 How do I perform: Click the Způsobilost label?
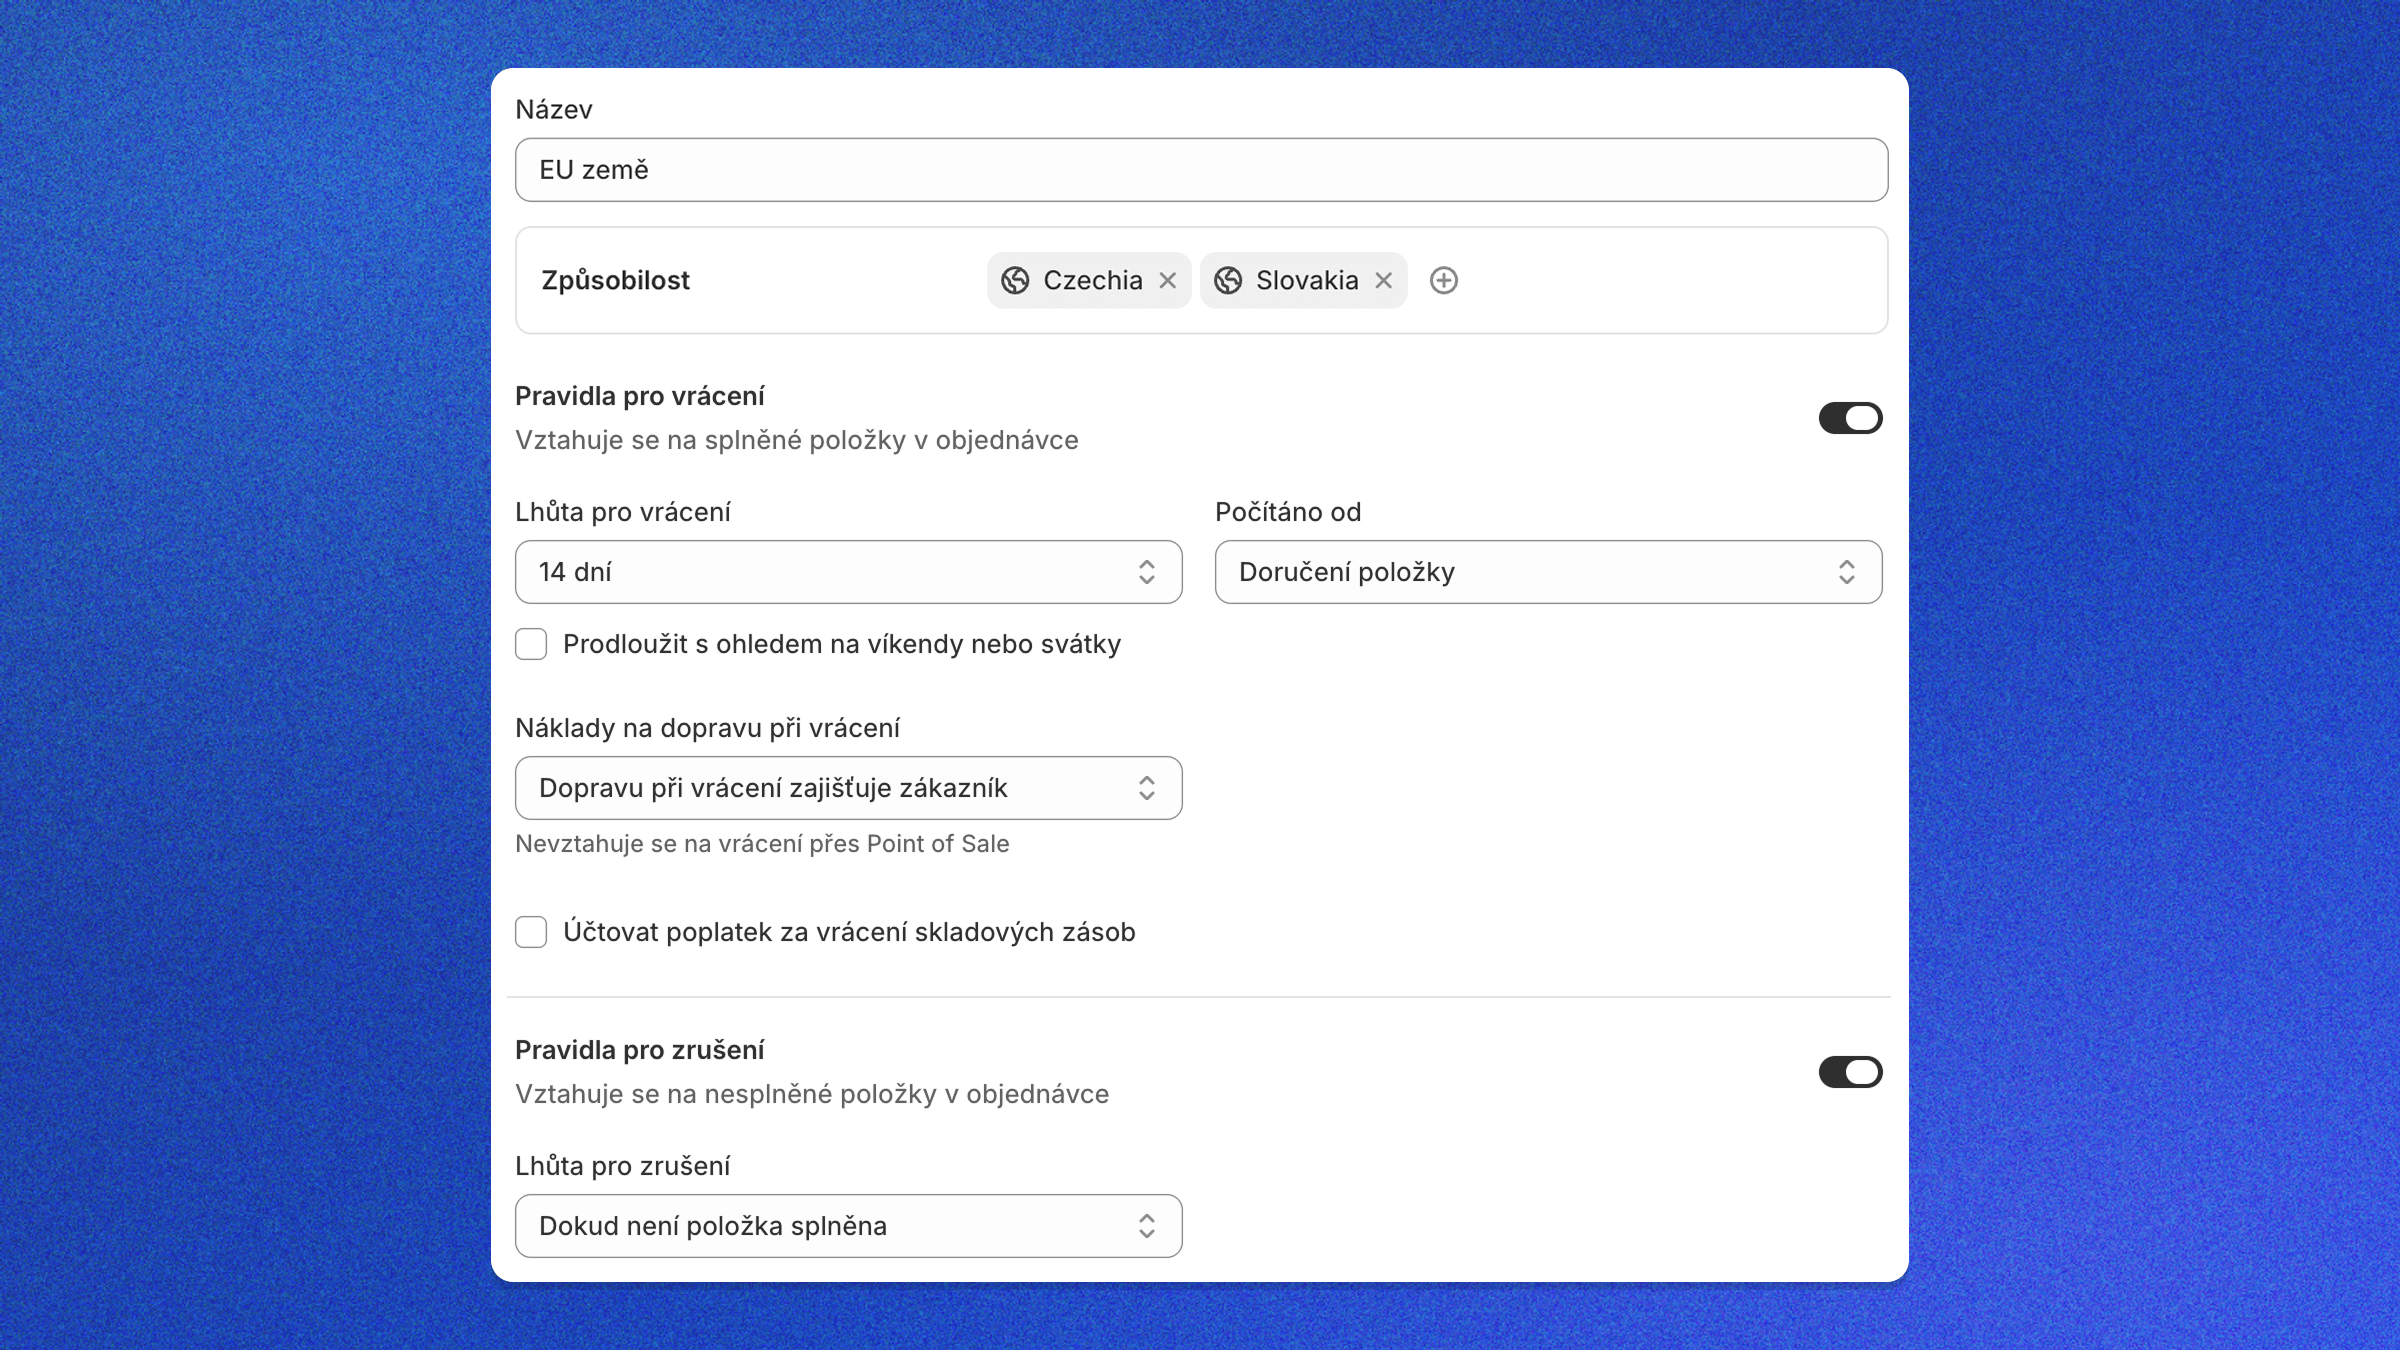pos(615,281)
